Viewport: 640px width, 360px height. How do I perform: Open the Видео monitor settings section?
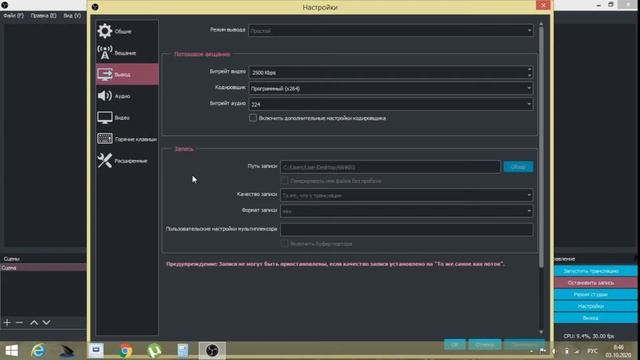click(127, 118)
